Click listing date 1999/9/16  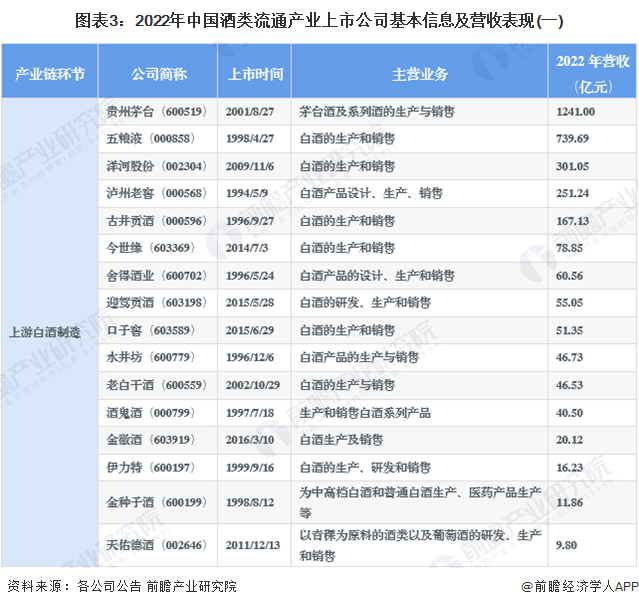(250, 467)
